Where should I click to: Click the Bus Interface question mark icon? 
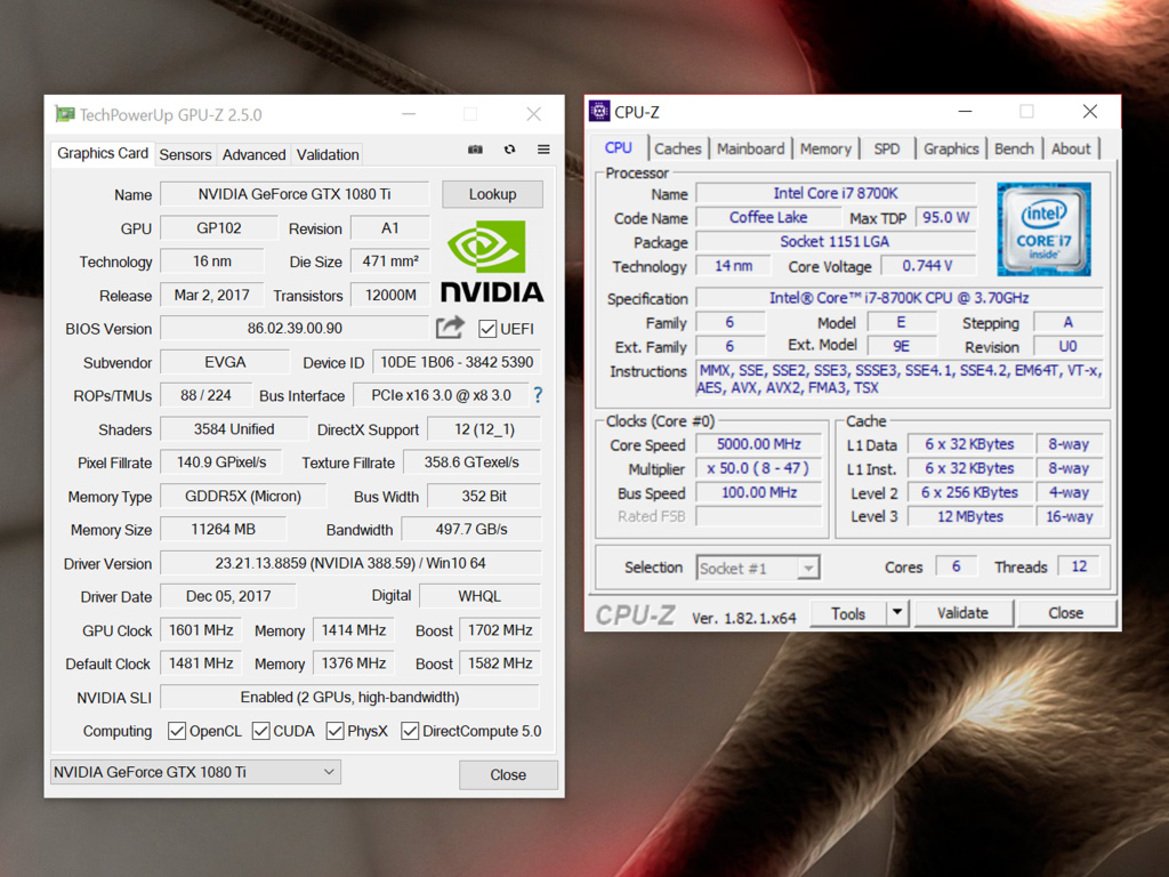tap(538, 395)
